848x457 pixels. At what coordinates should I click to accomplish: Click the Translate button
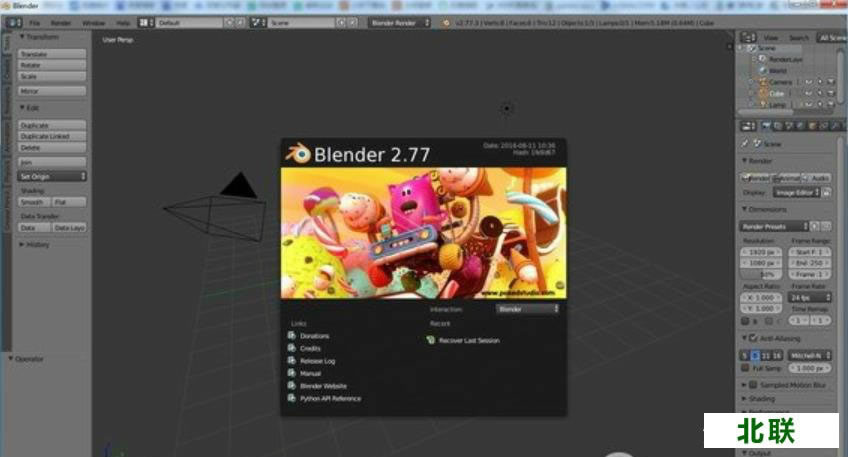52,54
